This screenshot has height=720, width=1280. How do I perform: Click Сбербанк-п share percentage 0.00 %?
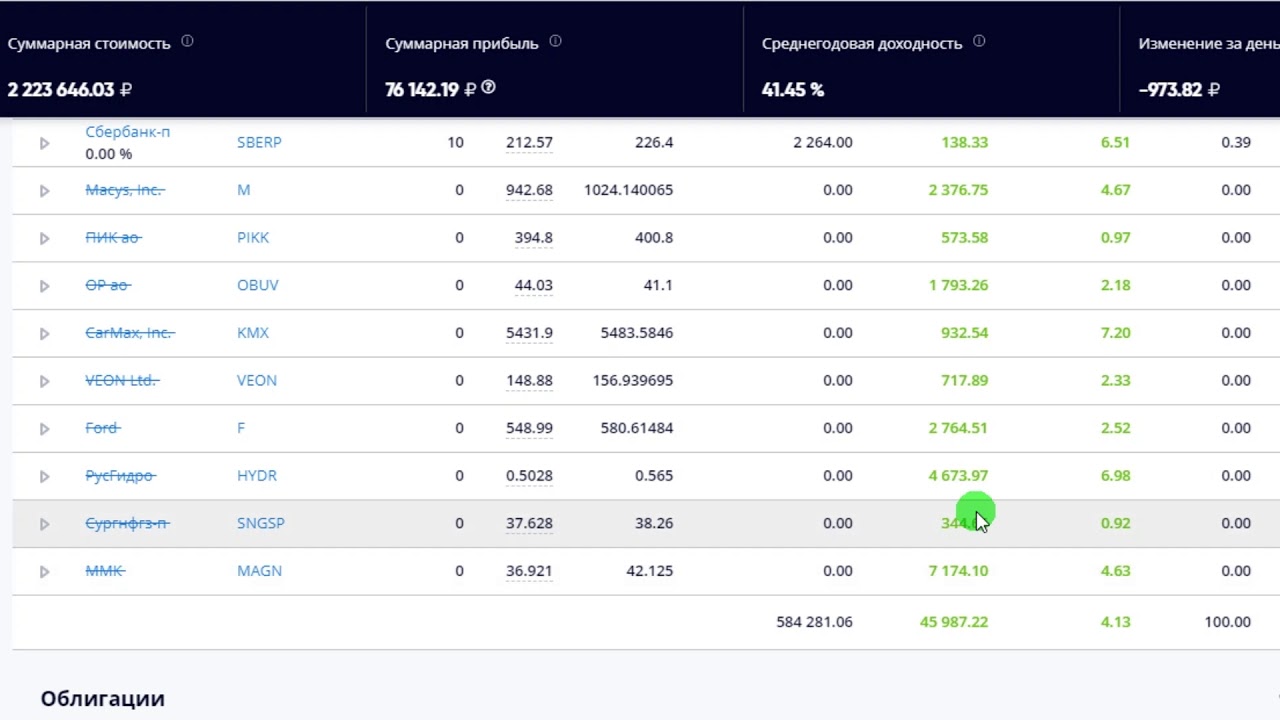[109, 154]
